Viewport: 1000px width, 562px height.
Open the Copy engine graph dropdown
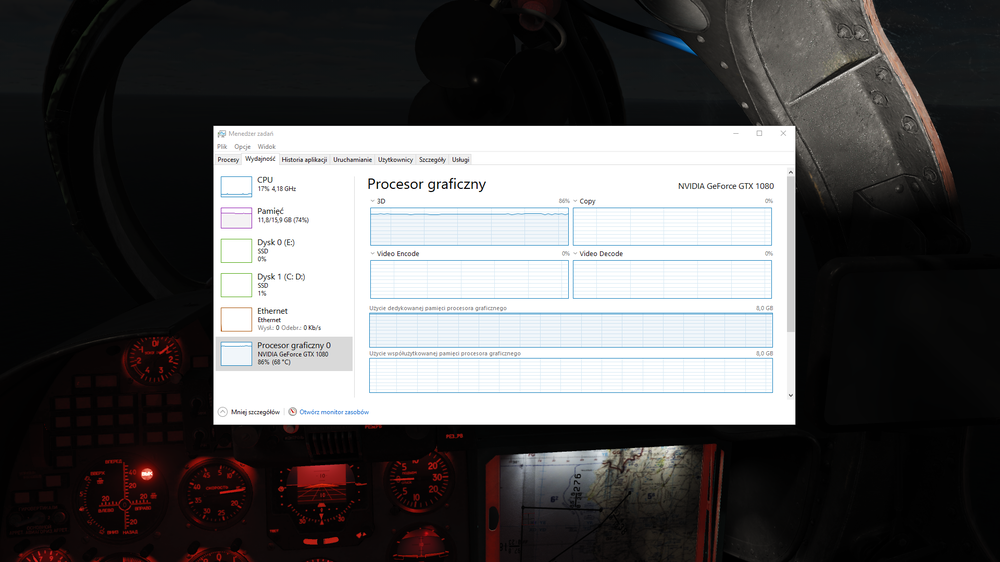click(575, 202)
